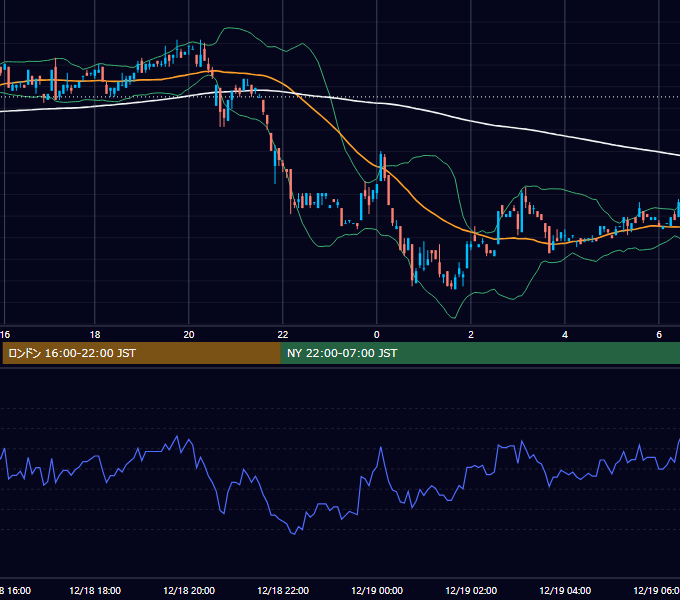Image resolution: width=680 pixels, height=600 pixels.
Task: Click the hour label 0 on price chart axis
Action: click(376, 335)
